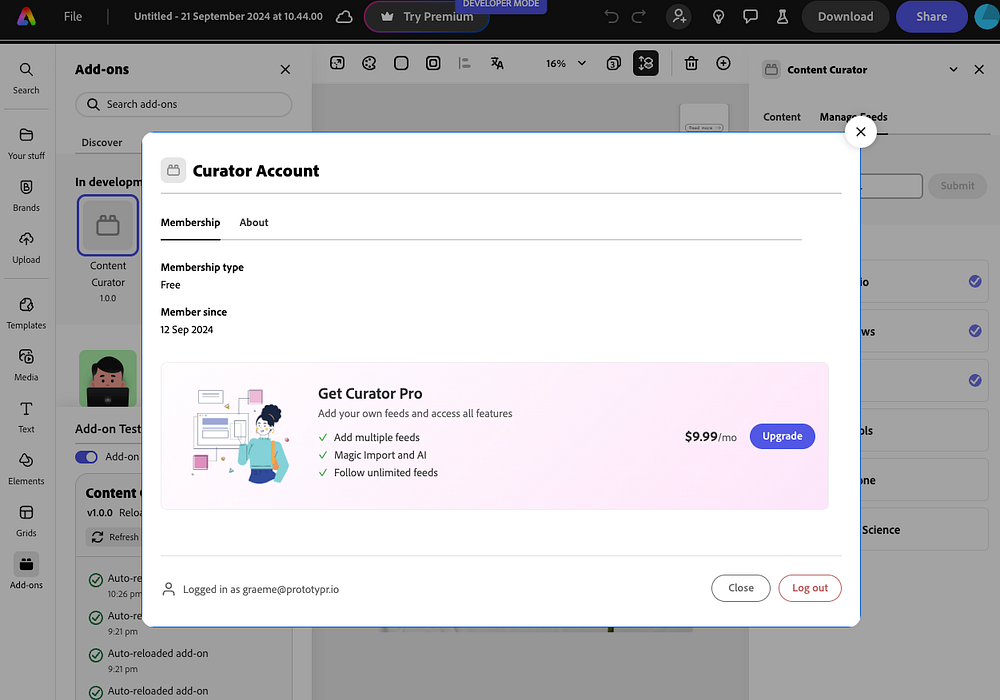Click the Redo arrow
The width and height of the screenshot is (1000, 700).
coord(638,17)
